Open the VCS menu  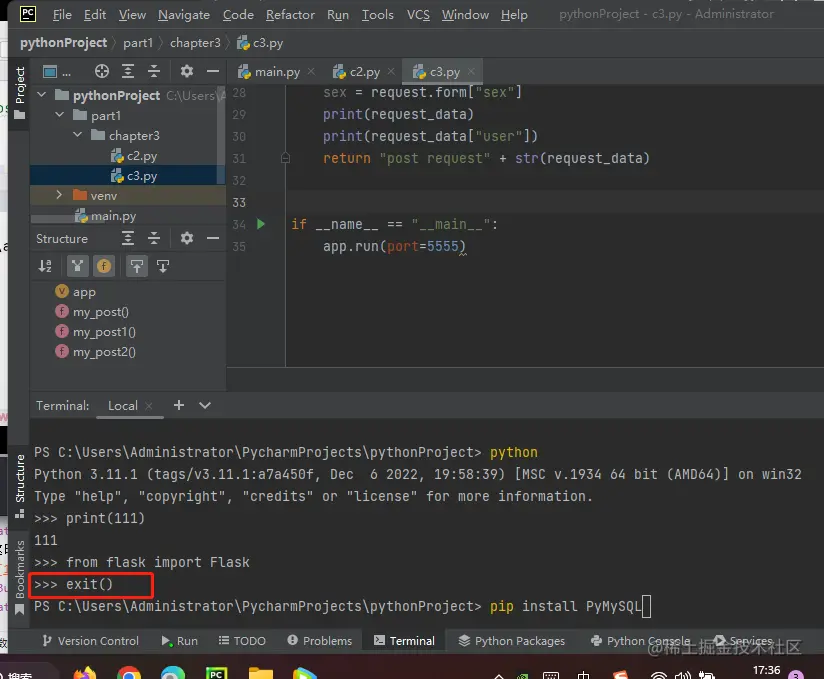click(x=418, y=15)
